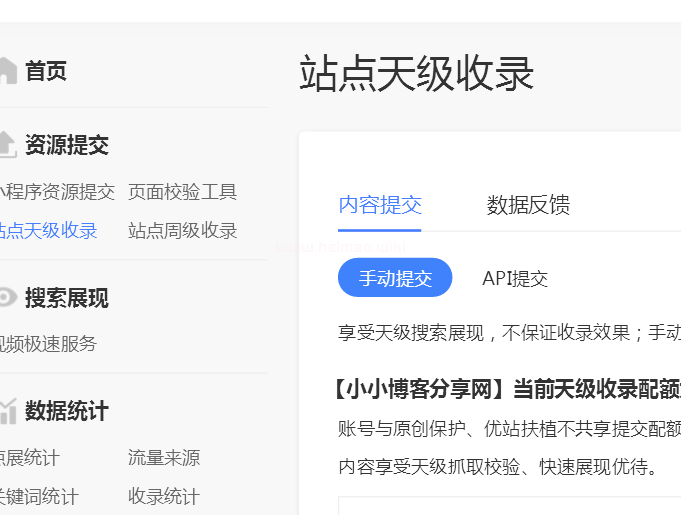Screen dimensions: 681x515
Task: Go to 页面校验工具 page
Action: click(x=182, y=192)
